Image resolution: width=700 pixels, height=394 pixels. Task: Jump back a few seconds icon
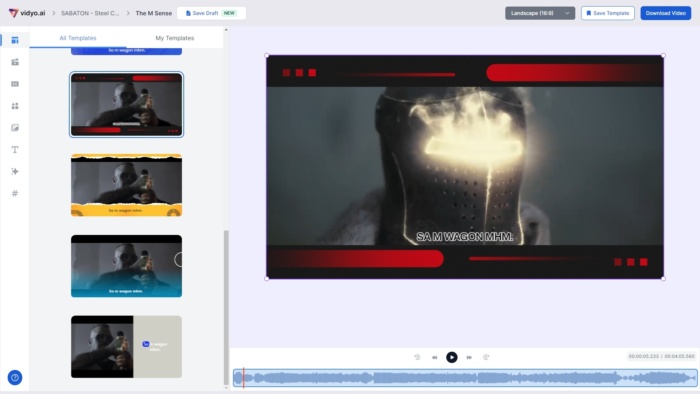pyautogui.click(x=417, y=357)
